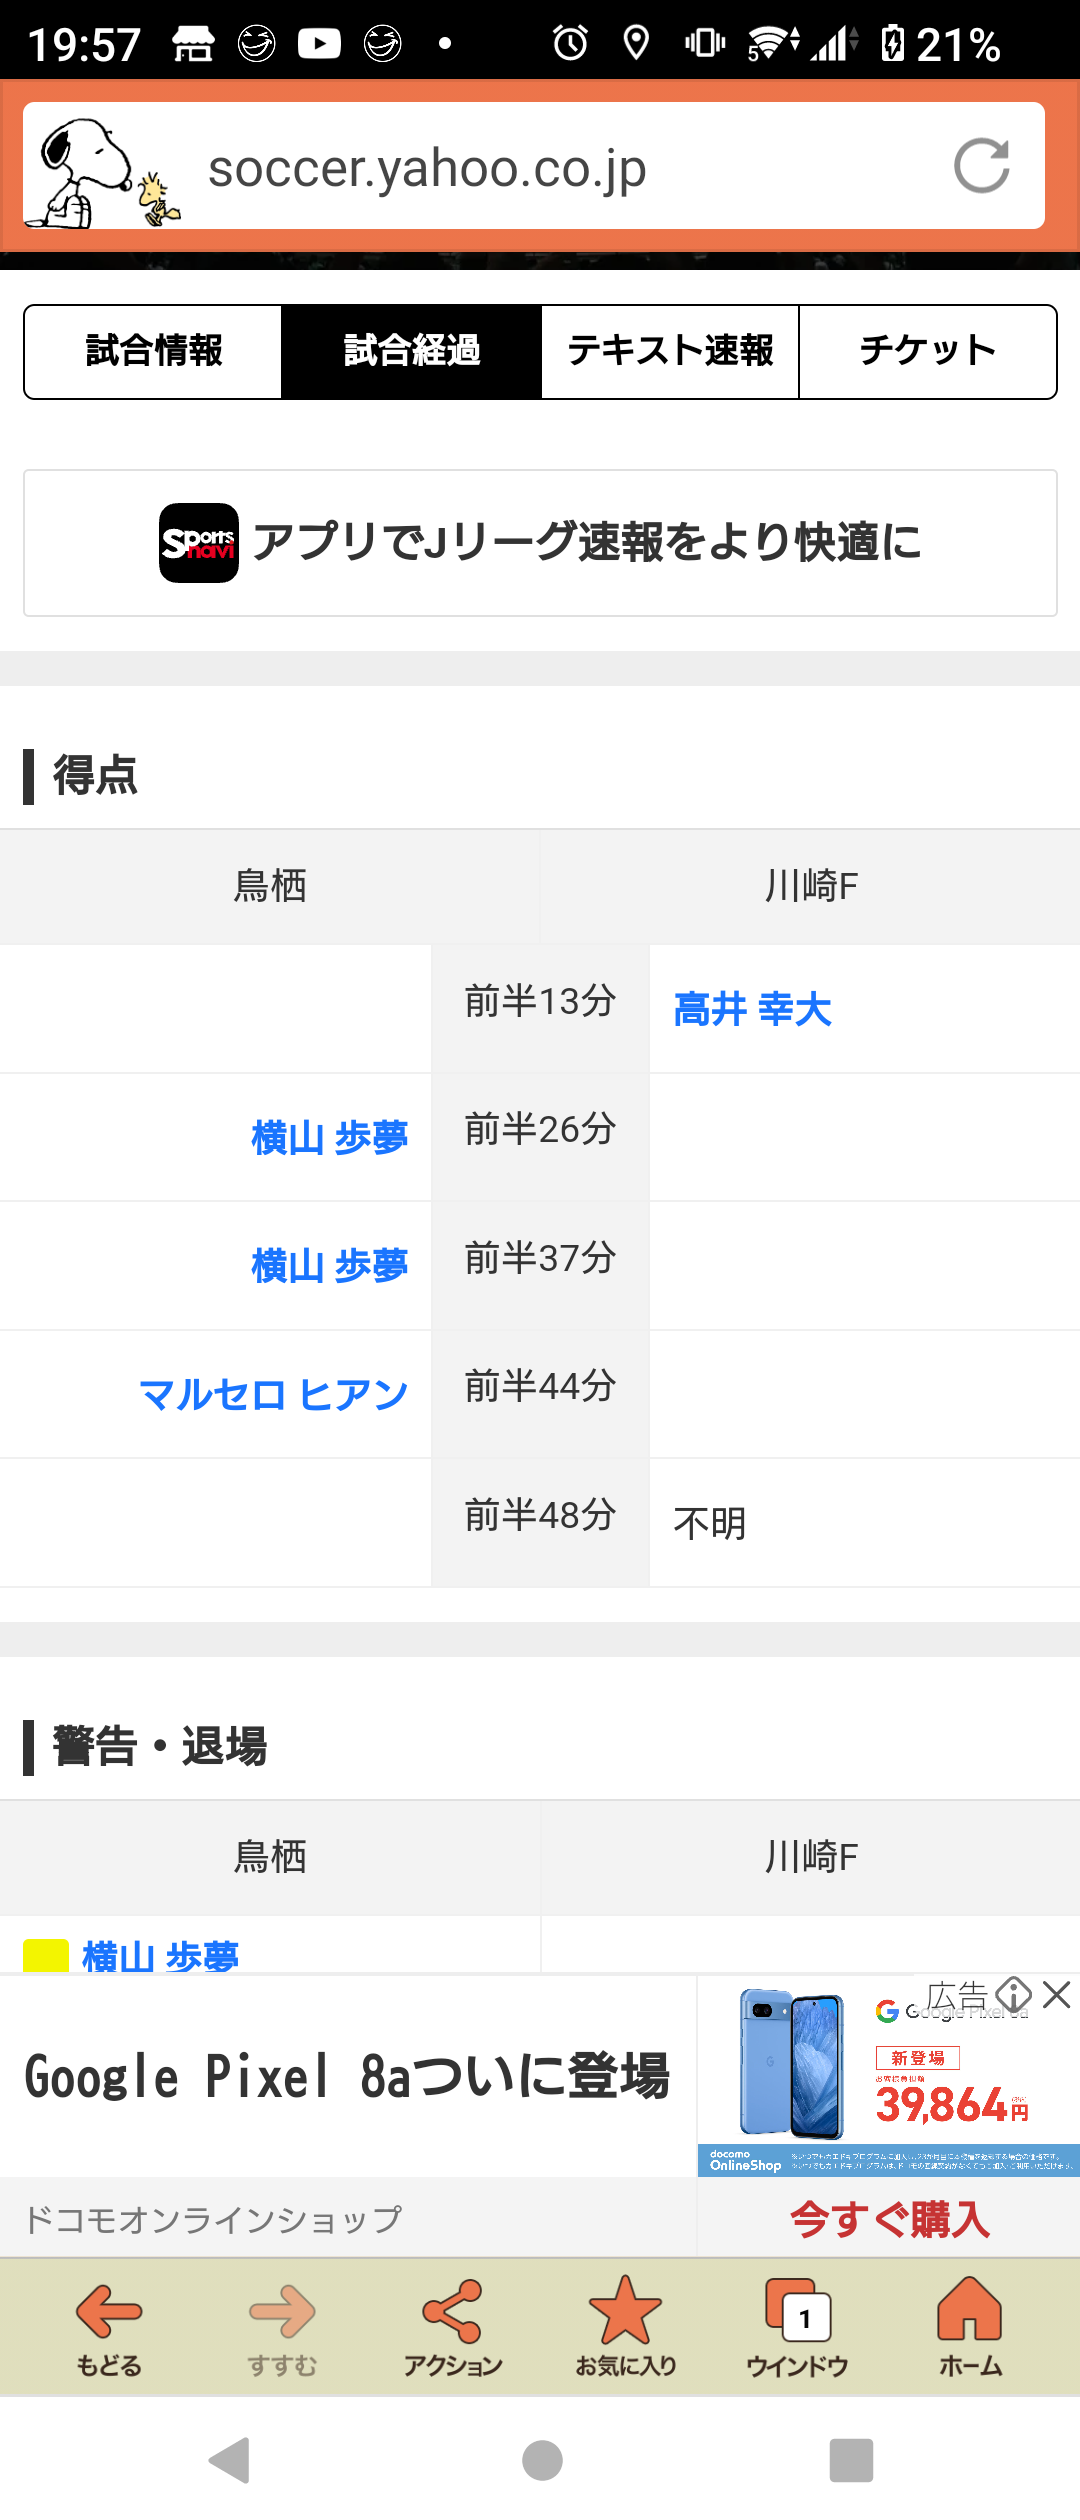1080x2520 pixels.
Task: Select the テキスト速報 tab
Action: pyautogui.click(x=670, y=352)
